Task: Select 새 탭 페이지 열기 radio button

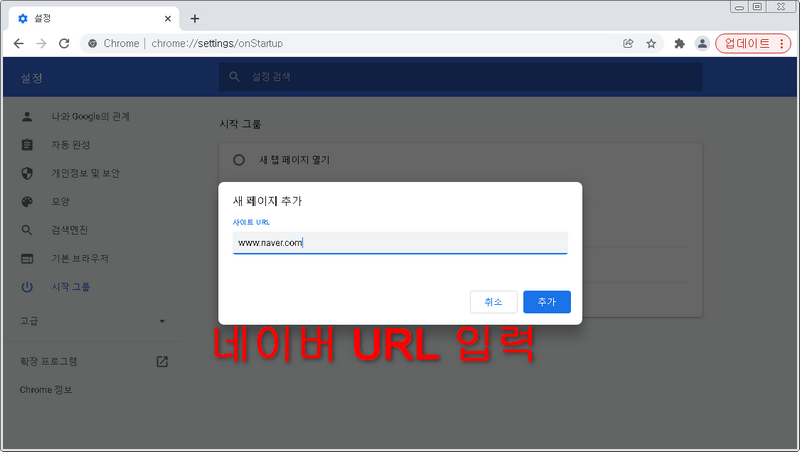Action: click(x=239, y=160)
